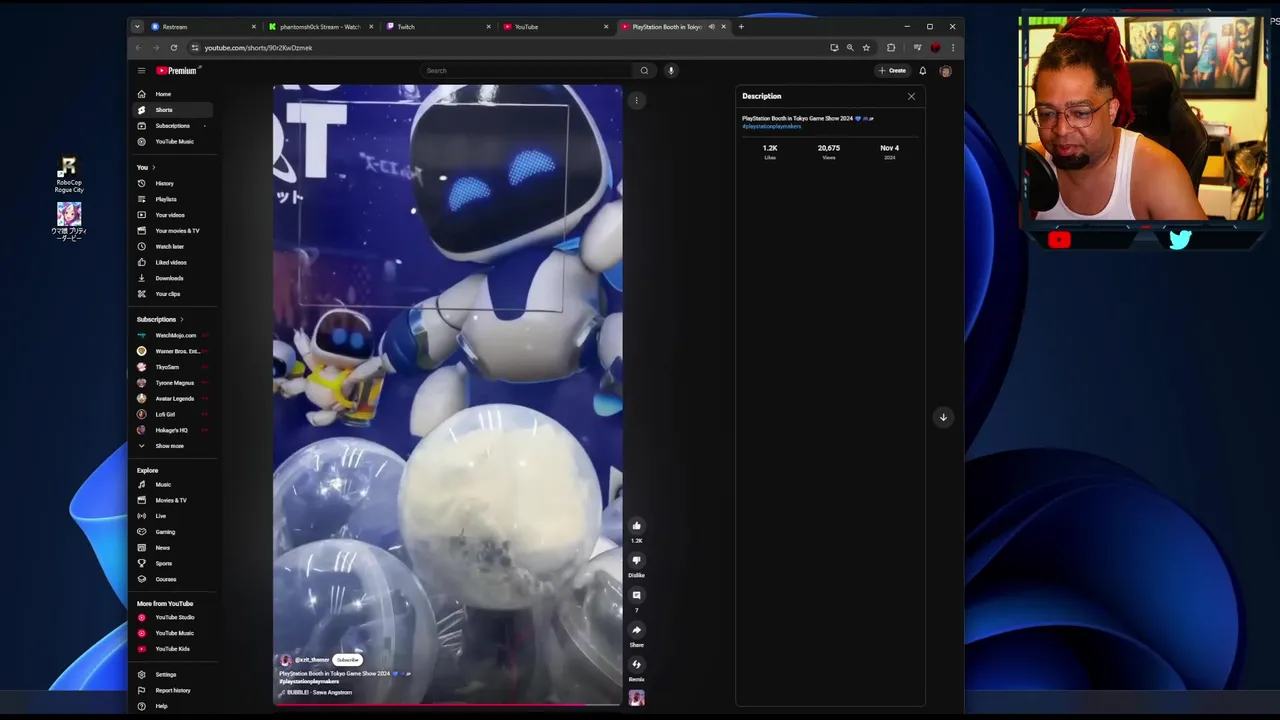1280x720 pixels.
Task: Open the browser tab search dropdown
Action: 137,27
